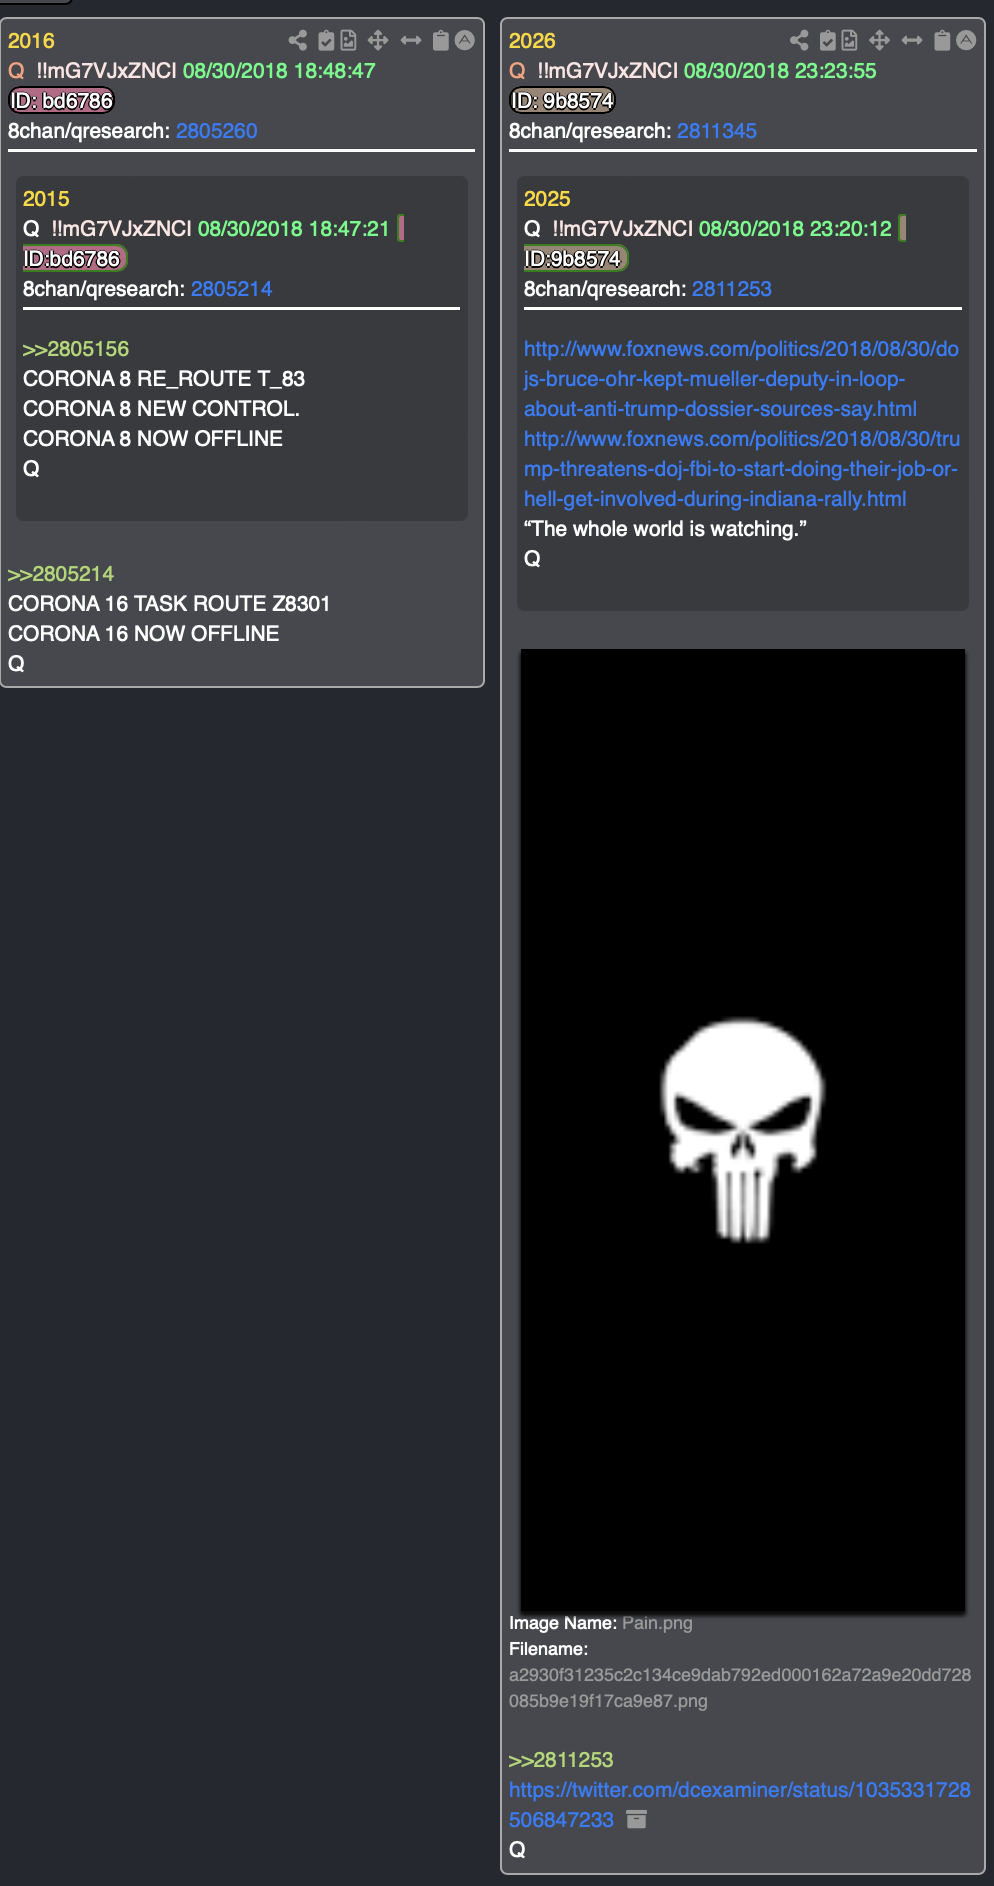994x1886 pixels.
Task: Follow the >>2805156 reply reference
Action: 76,349
